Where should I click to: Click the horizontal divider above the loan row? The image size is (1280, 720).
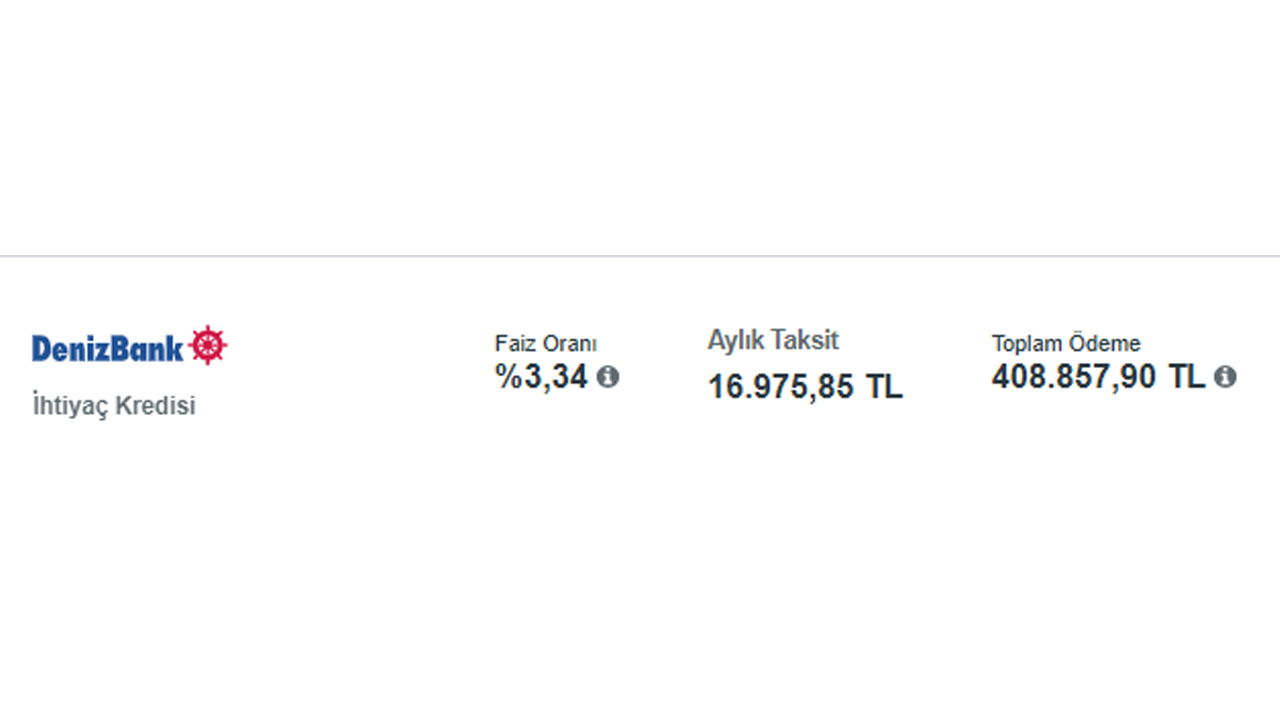tap(640, 256)
